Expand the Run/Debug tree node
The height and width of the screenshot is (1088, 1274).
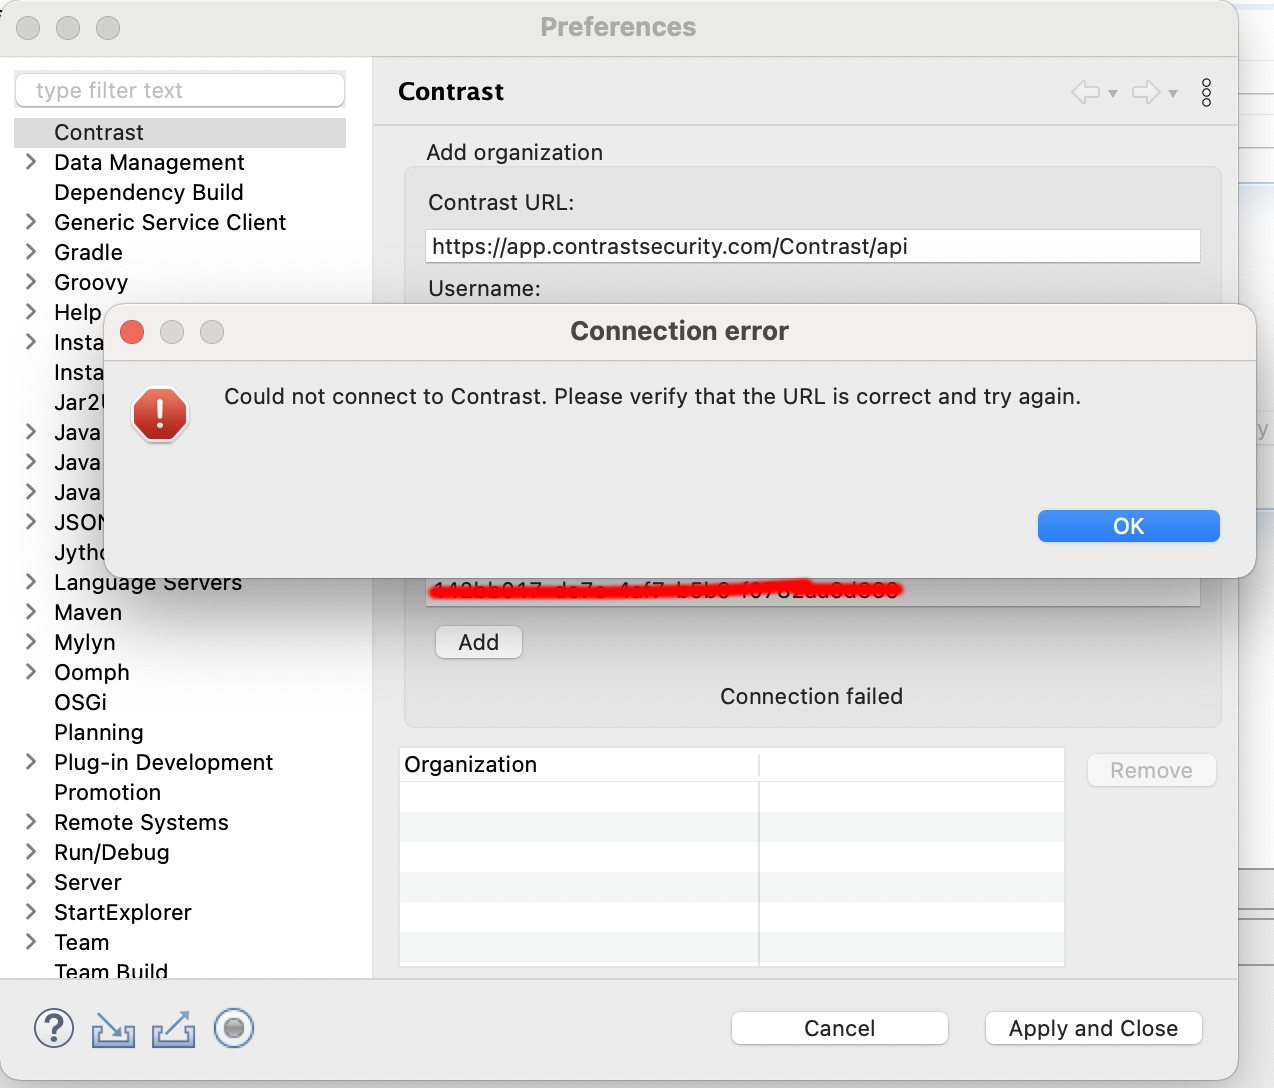coord(31,852)
